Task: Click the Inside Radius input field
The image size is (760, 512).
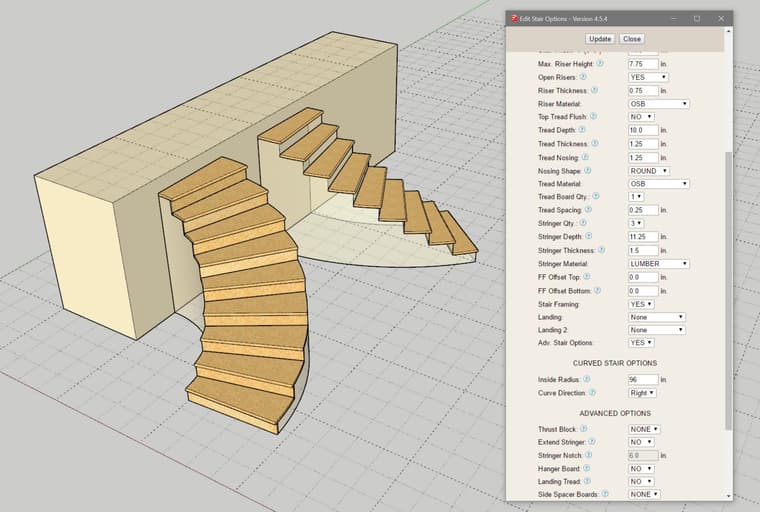Action: tap(643, 379)
